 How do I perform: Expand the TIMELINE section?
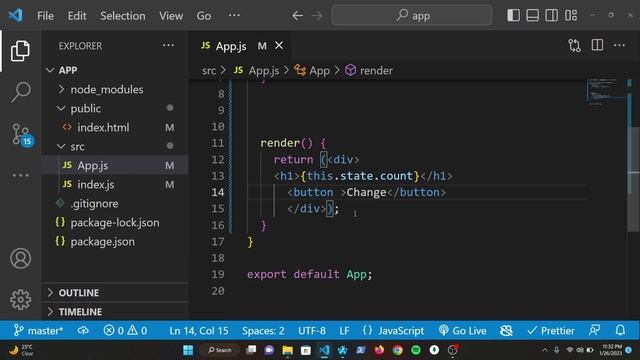point(115,312)
